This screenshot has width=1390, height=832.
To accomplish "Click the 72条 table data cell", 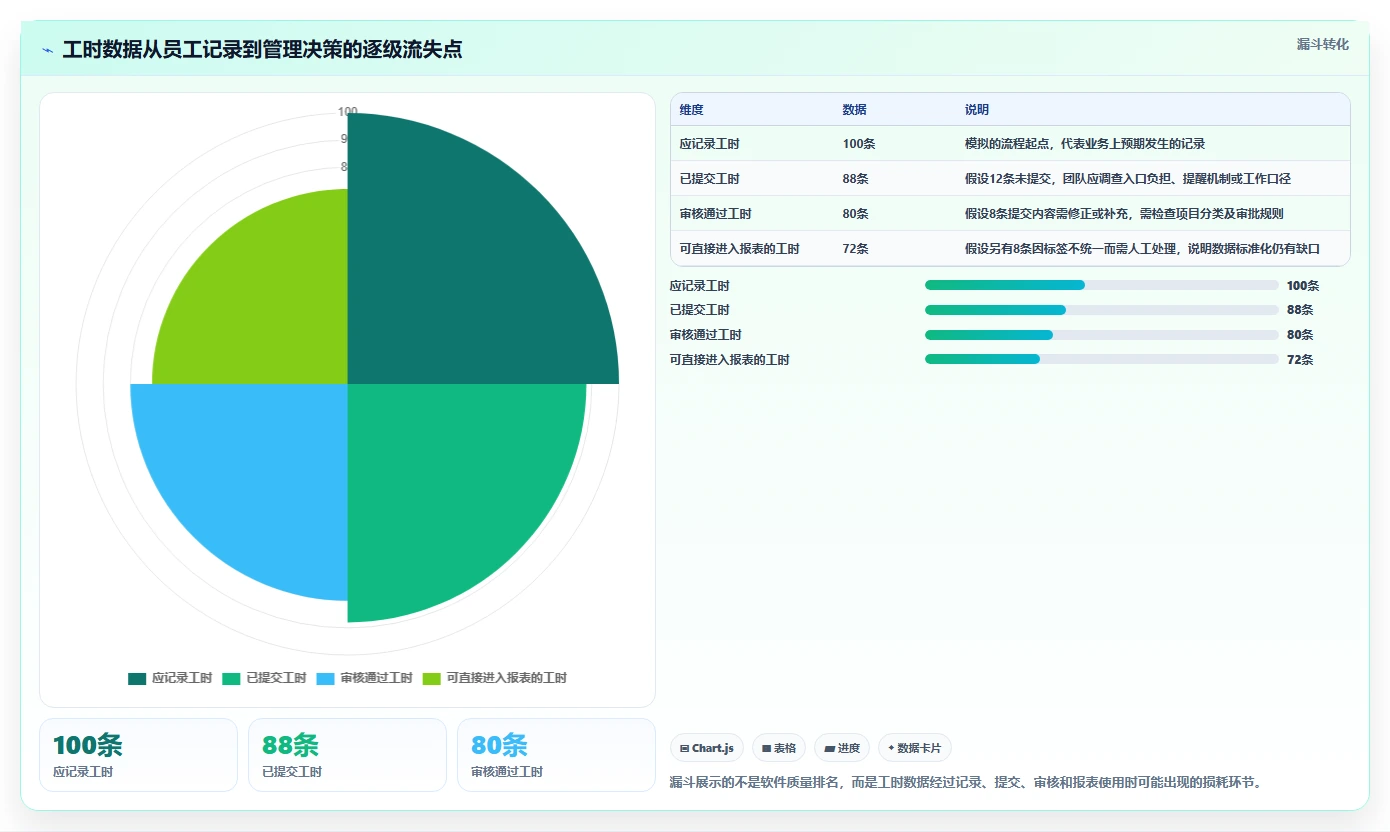I will click(x=856, y=249).
